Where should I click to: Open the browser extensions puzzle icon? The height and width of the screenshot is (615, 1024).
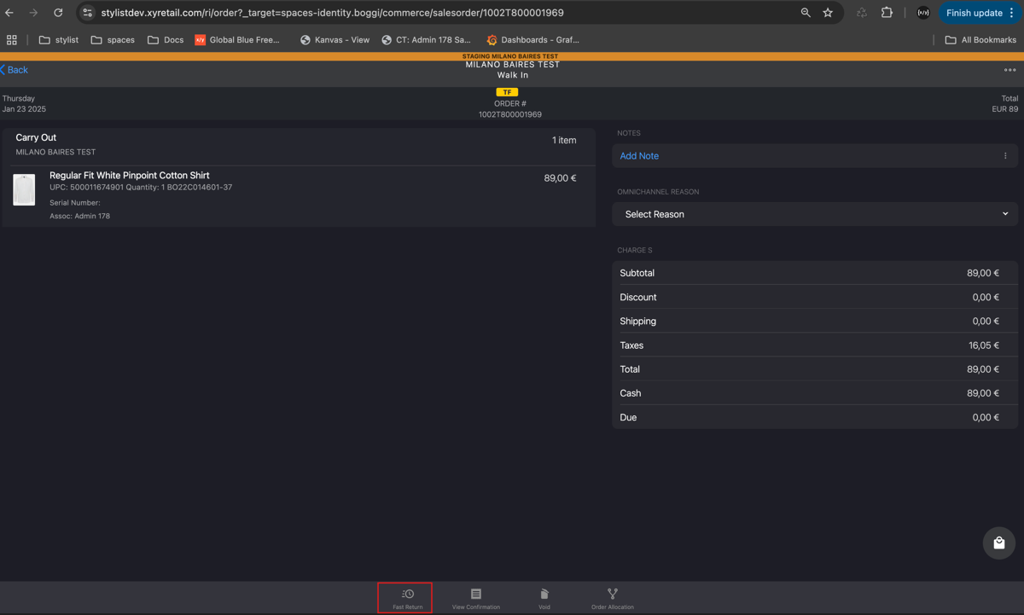tap(886, 12)
